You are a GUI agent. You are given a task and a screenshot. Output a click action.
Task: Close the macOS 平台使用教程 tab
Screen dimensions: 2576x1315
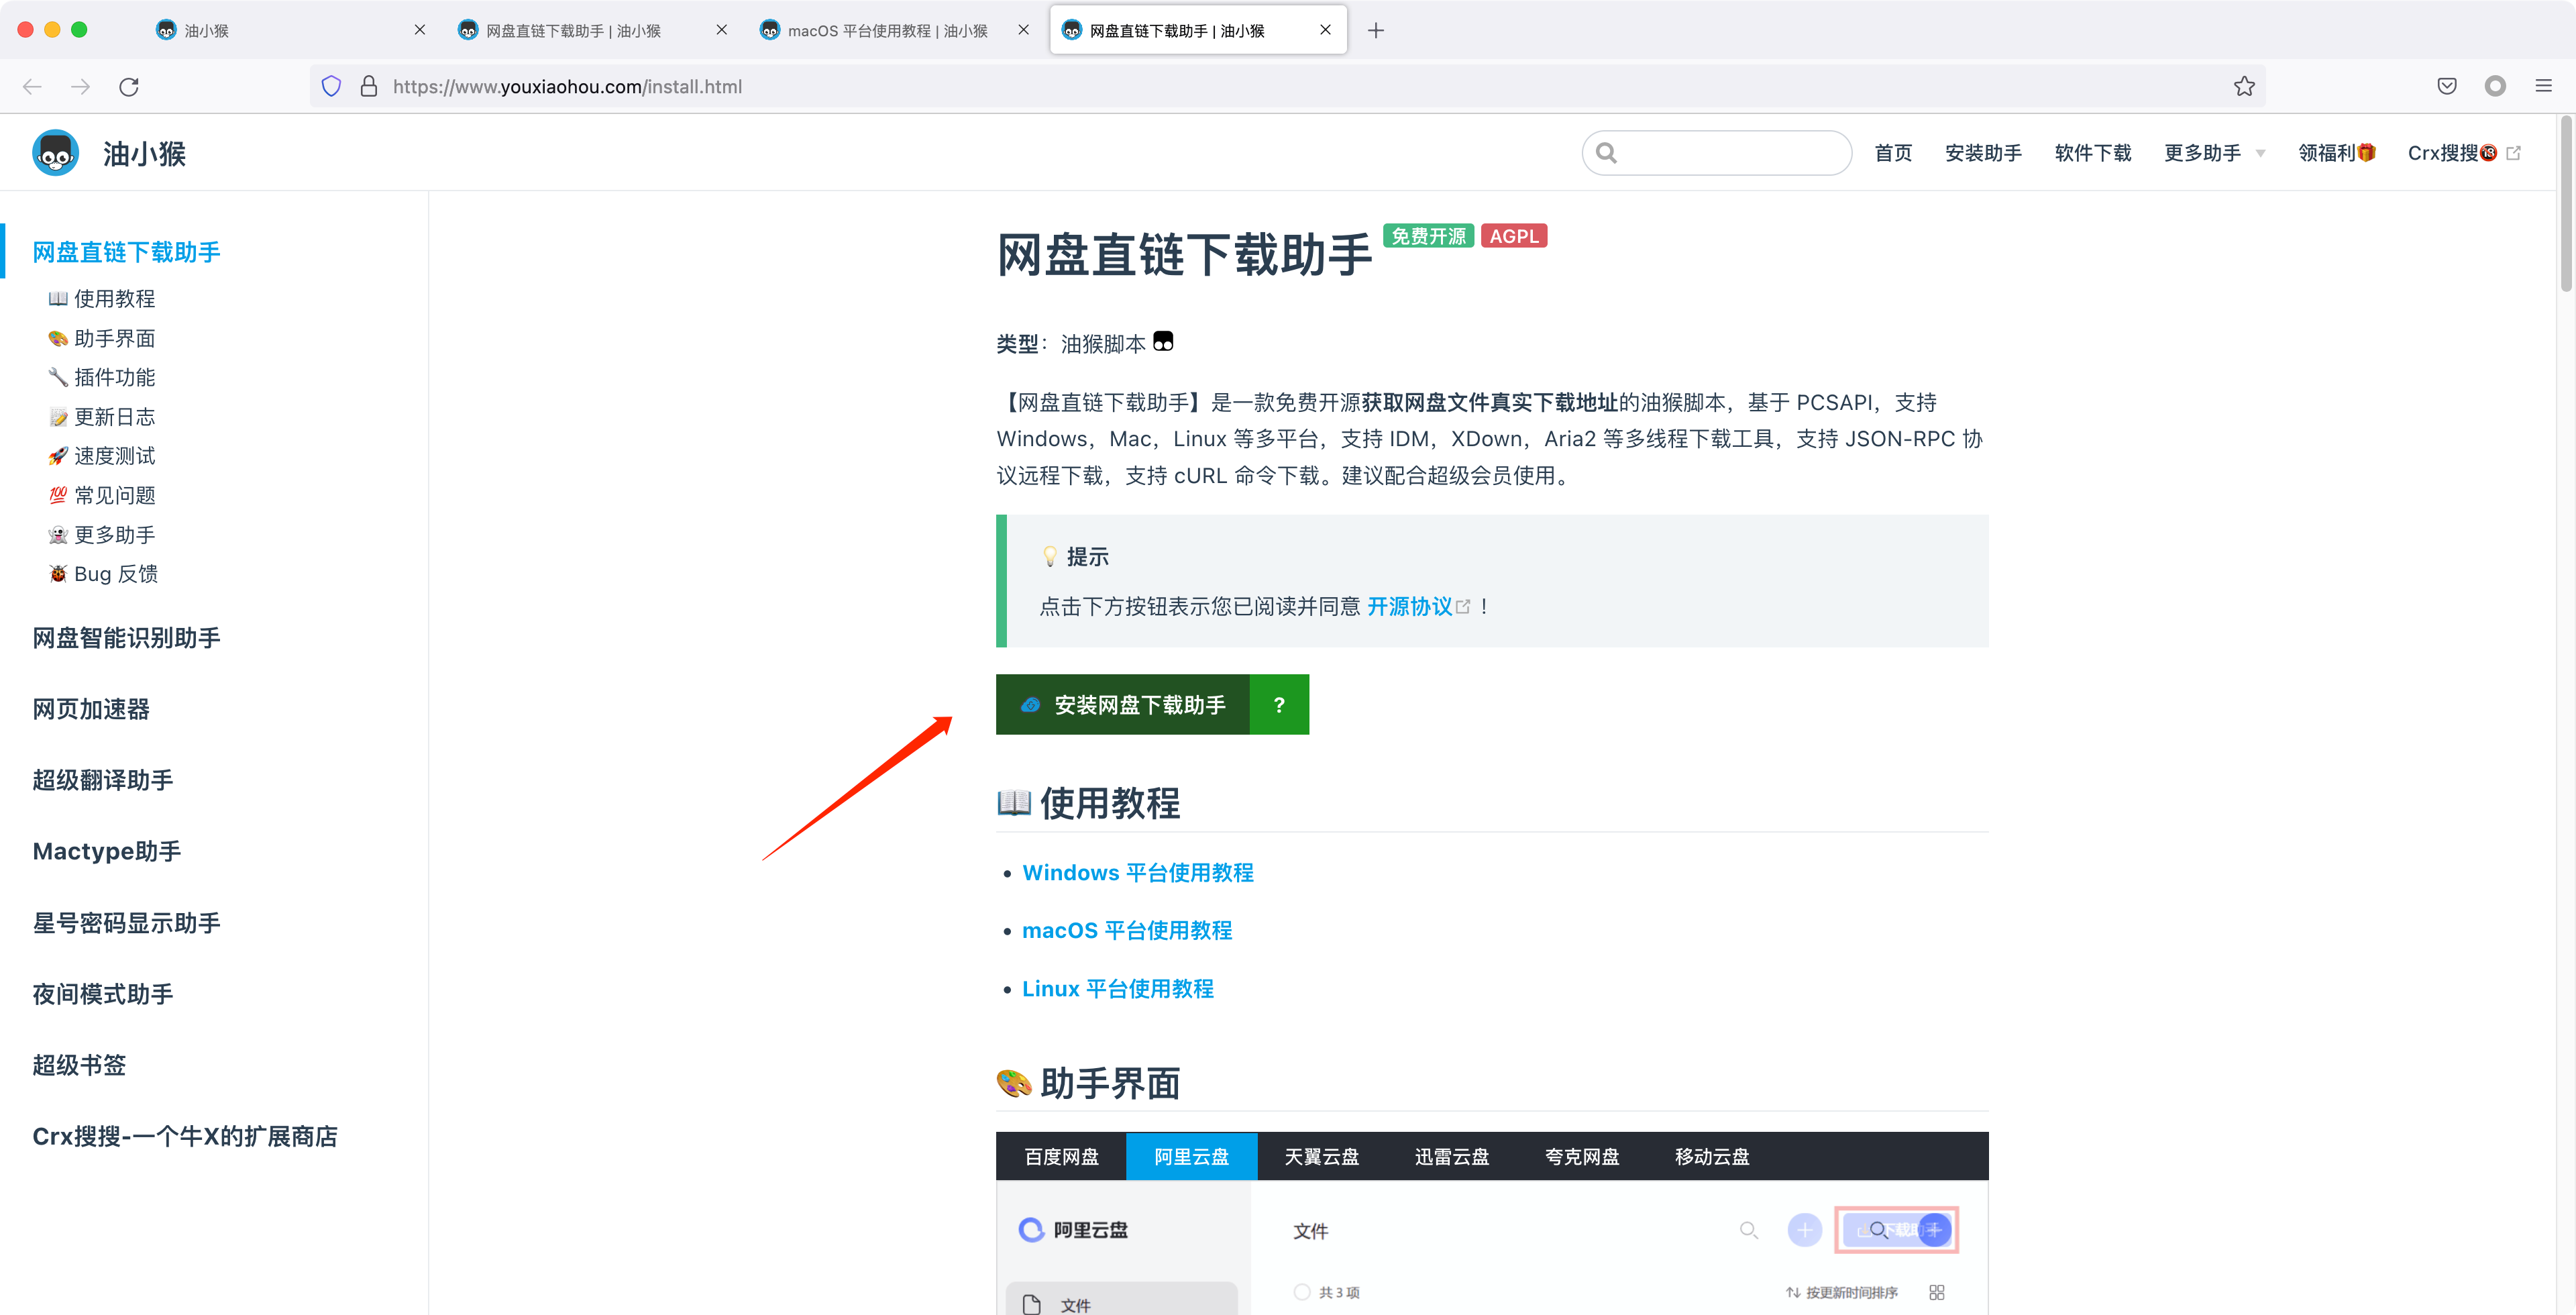click(x=1023, y=30)
